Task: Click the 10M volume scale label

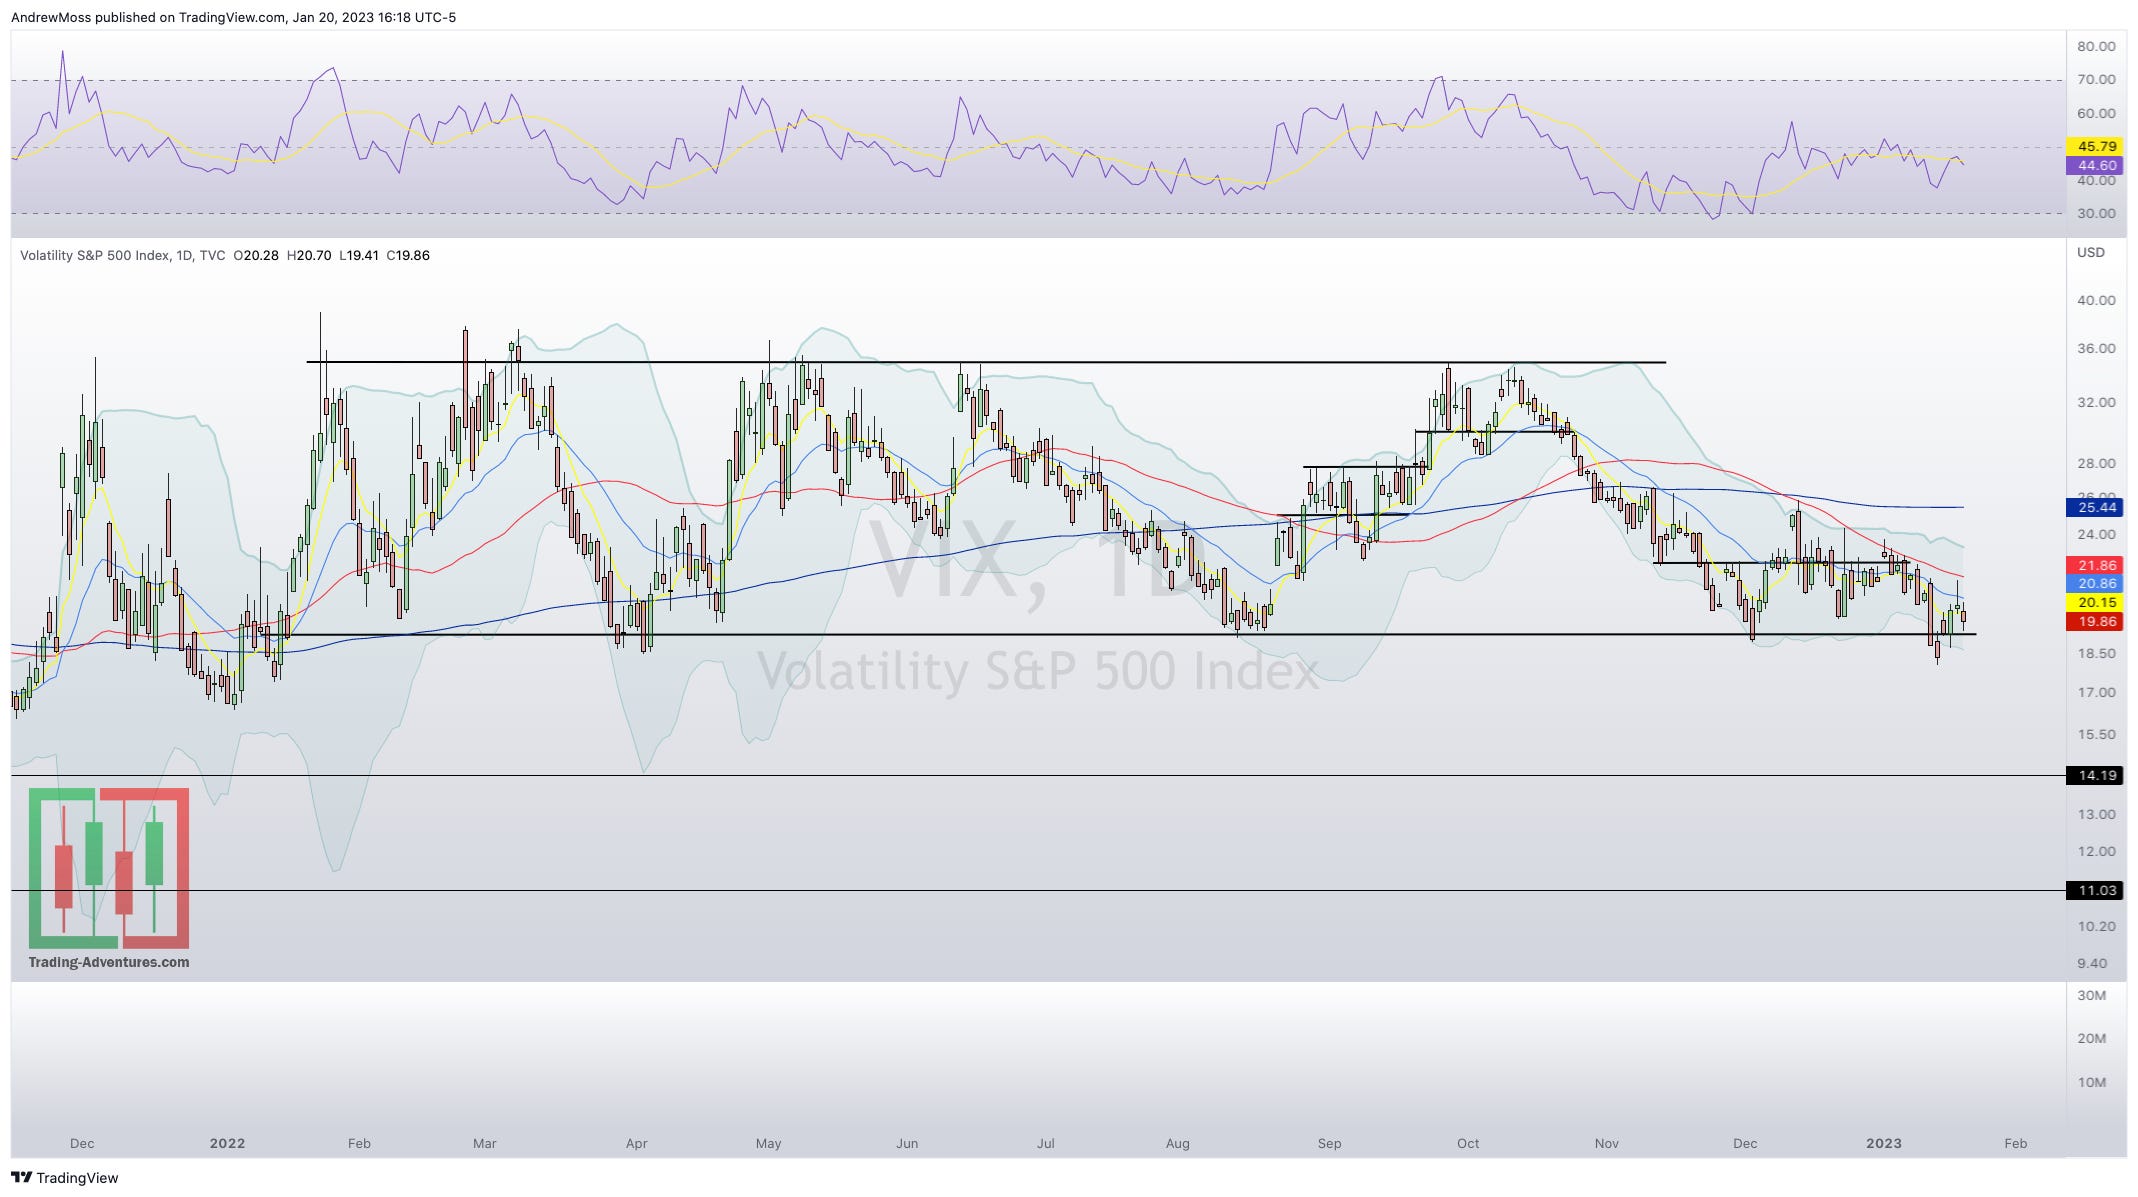Action: pos(2092,1082)
